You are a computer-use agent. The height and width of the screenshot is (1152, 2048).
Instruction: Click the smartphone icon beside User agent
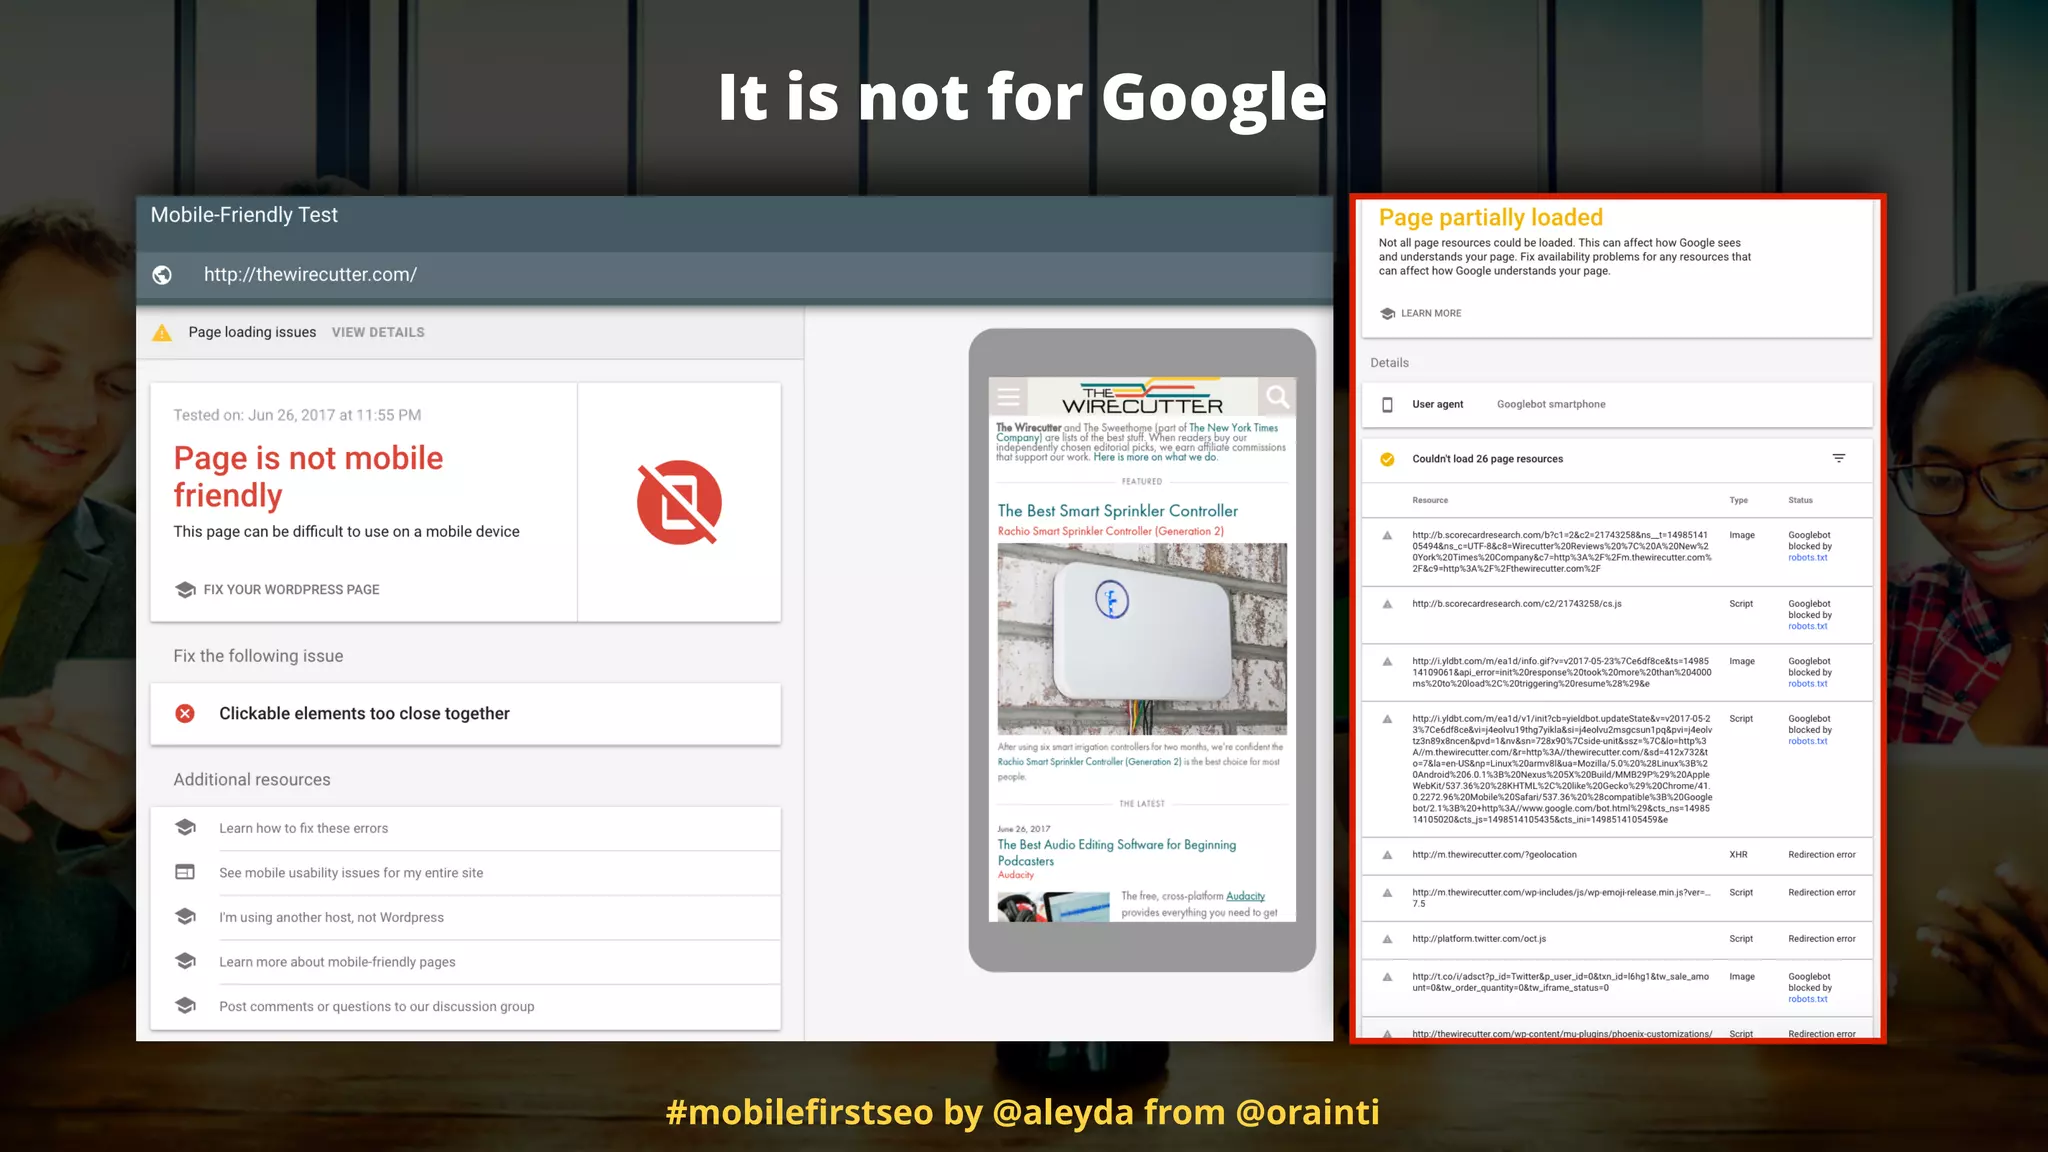pyautogui.click(x=1387, y=404)
